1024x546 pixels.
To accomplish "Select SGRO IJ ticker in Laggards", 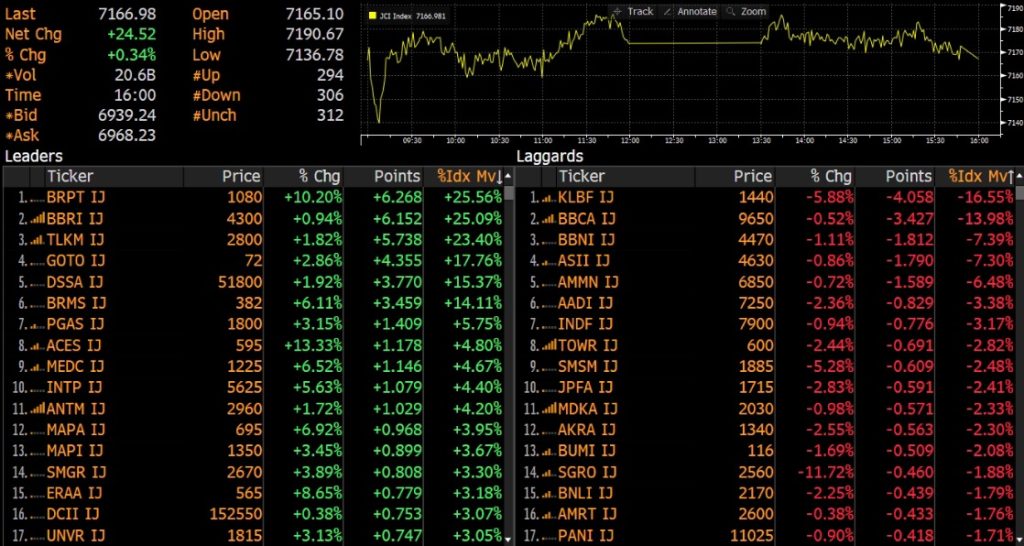I will pos(586,472).
